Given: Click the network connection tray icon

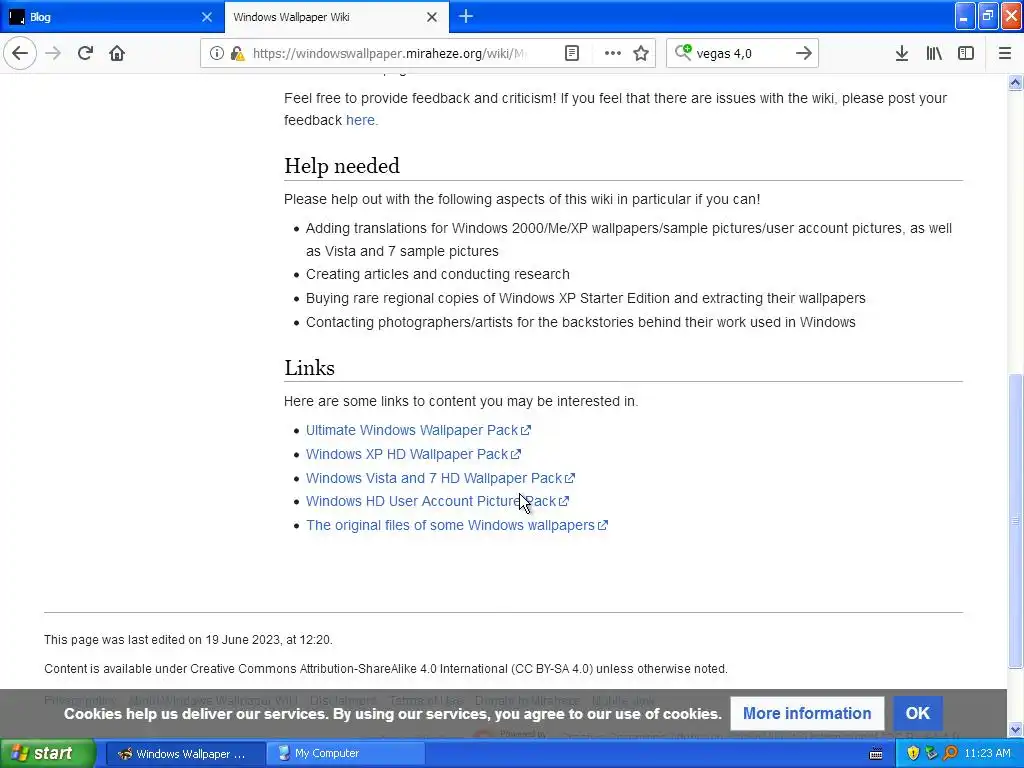Looking at the screenshot, I should coord(931,754).
